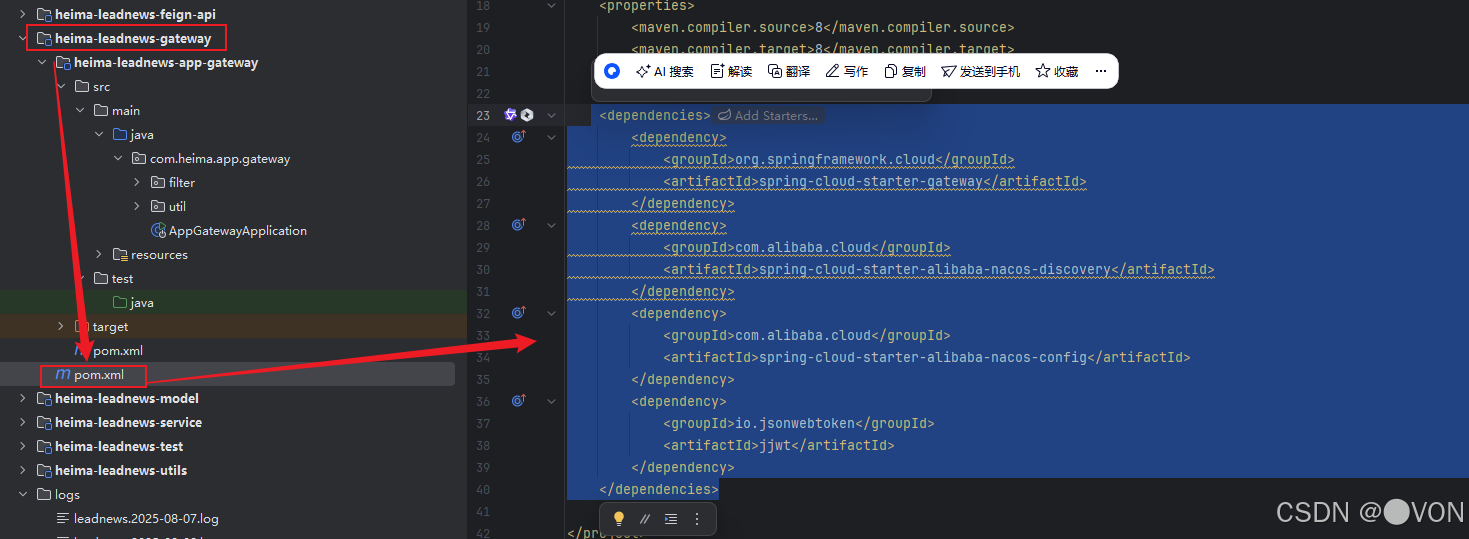Click the hexagon gutter icon on line 23
Viewport: 1469px width, 539px height.
point(527,115)
